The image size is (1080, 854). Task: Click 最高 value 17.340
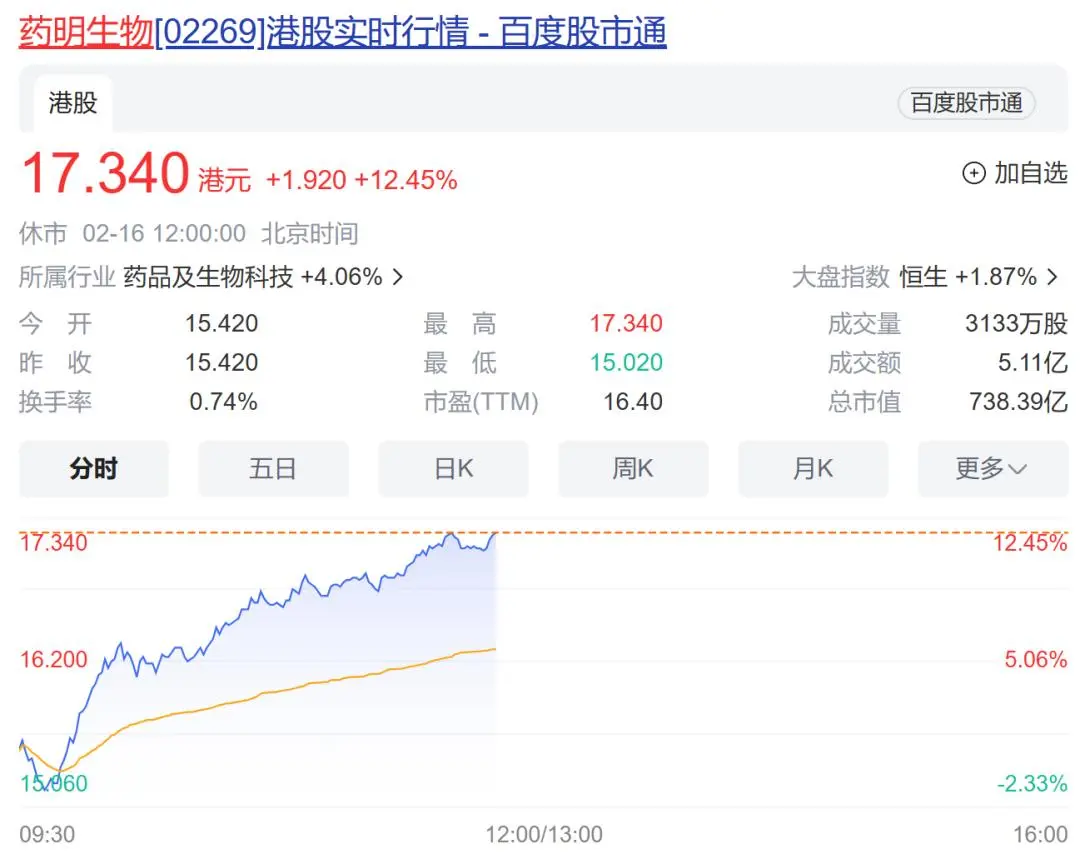point(625,323)
